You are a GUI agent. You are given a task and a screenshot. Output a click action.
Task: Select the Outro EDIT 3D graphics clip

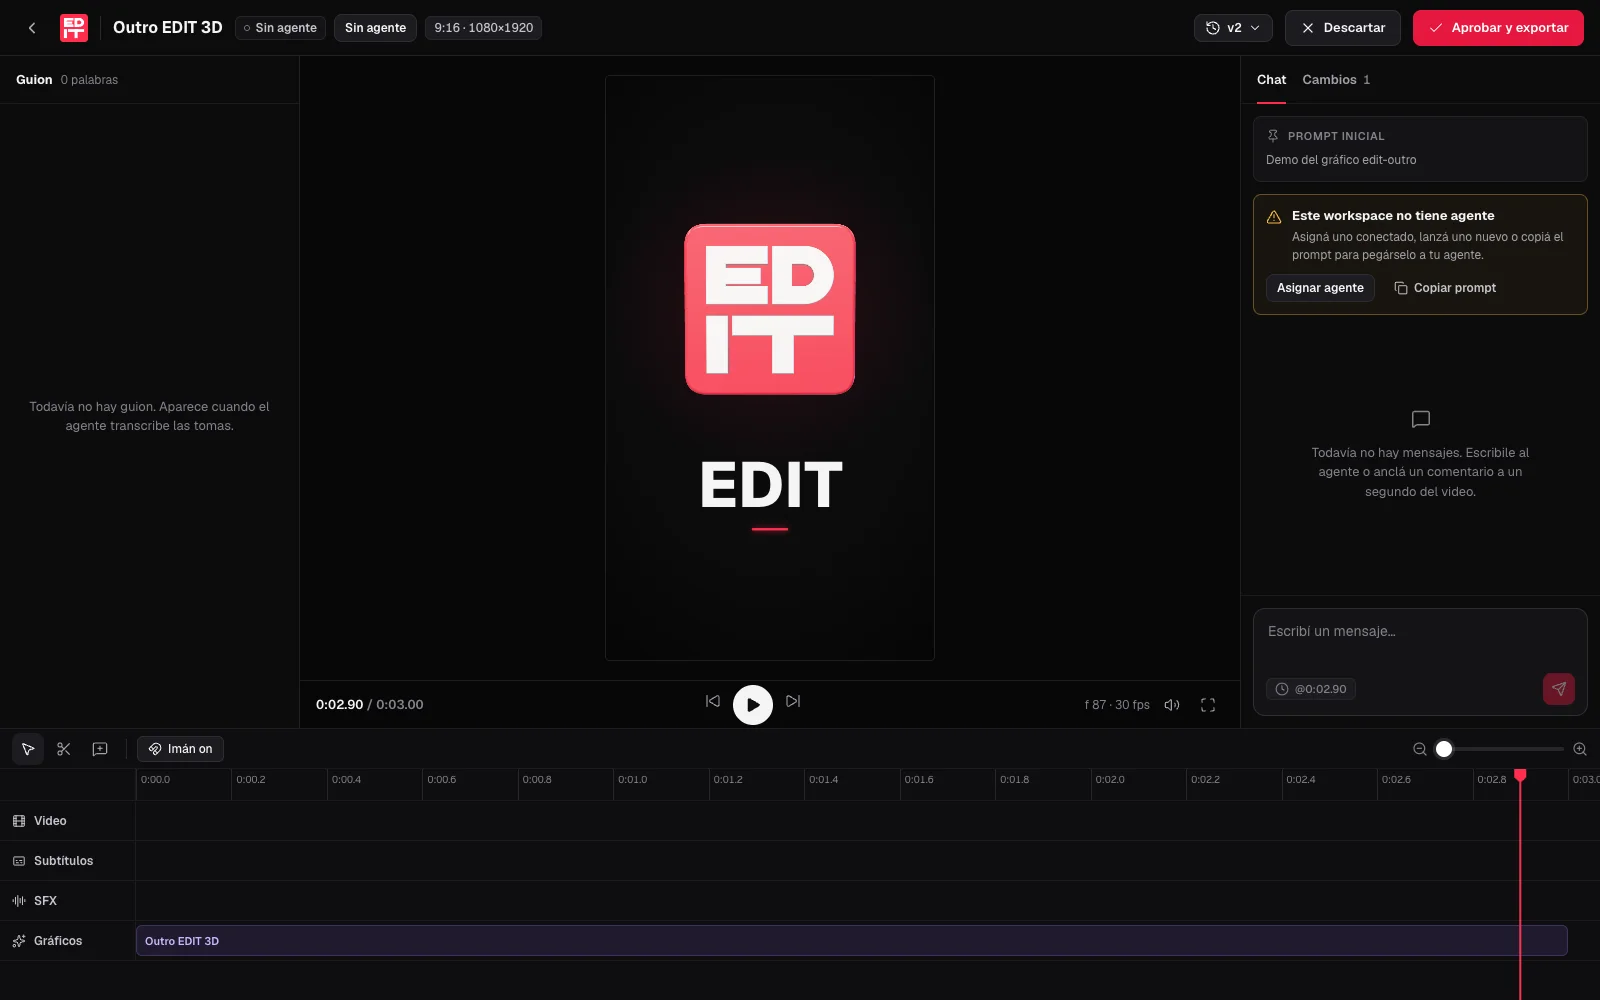pyautogui.click(x=852, y=941)
